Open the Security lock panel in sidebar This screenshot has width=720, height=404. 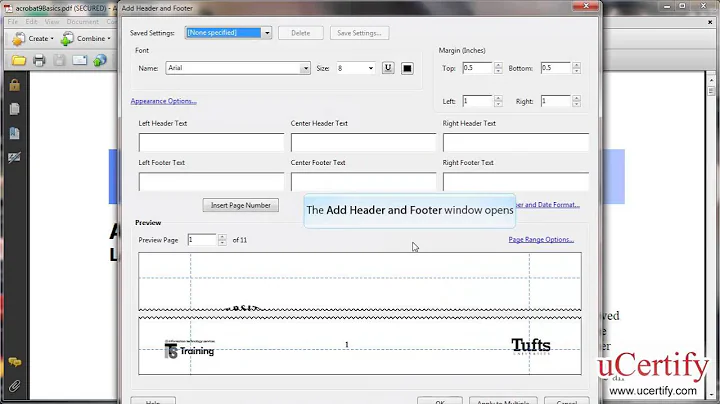[x=15, y=85]
